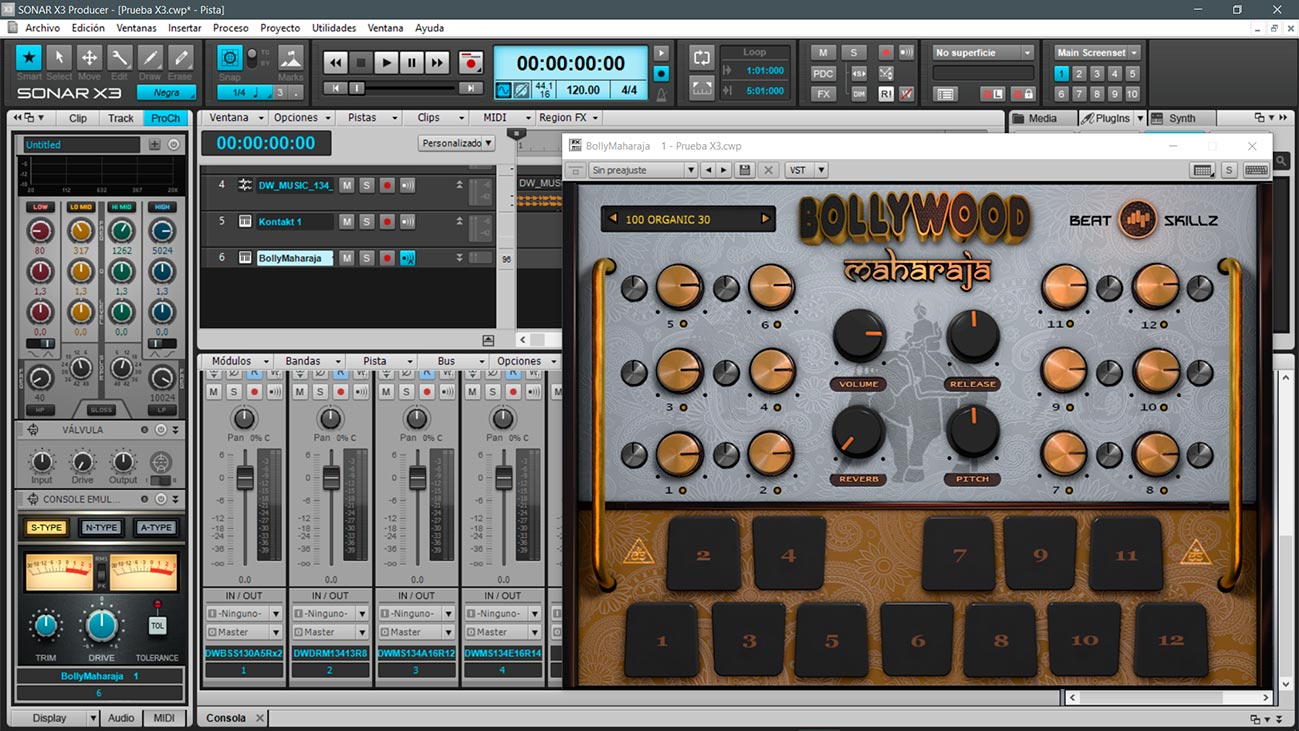The height and width of the screenshot is (731, 1299).
Task: Select screenset number 2
Action: coord(1079,74)
